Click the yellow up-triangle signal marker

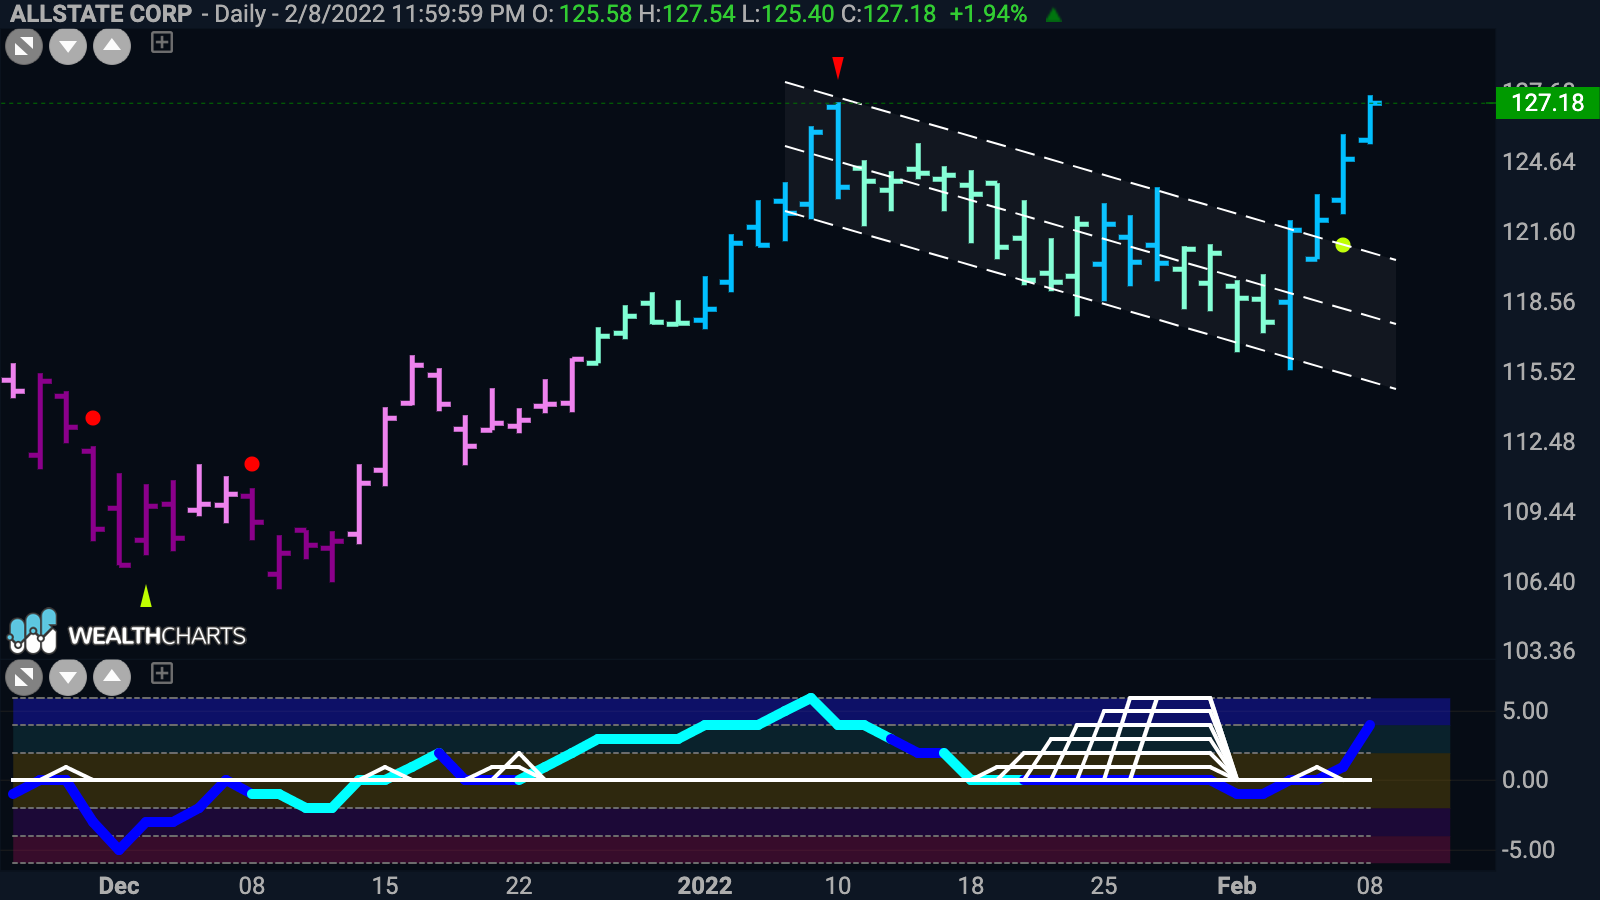[x=146, y=596]
